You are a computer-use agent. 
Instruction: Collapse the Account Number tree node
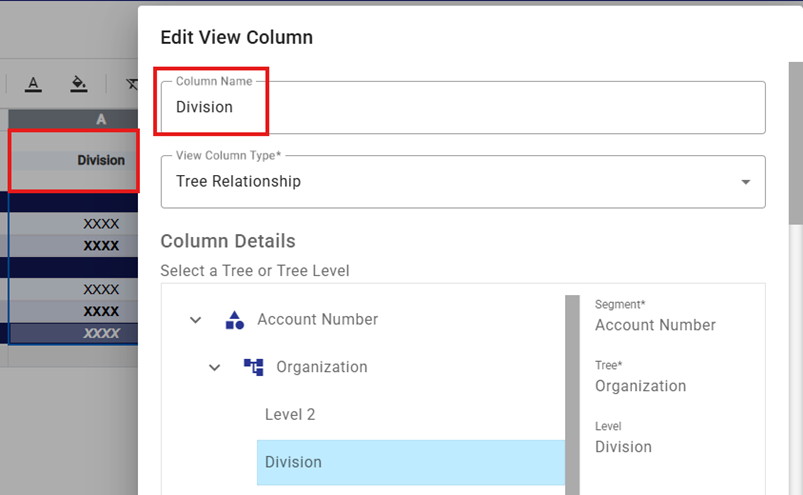point(195,320)
